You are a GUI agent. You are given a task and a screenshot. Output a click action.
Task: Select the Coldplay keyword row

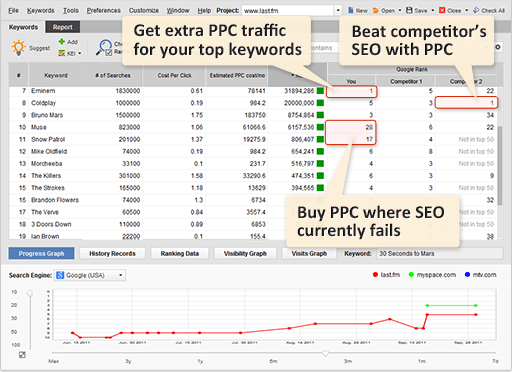pos(253,103)
